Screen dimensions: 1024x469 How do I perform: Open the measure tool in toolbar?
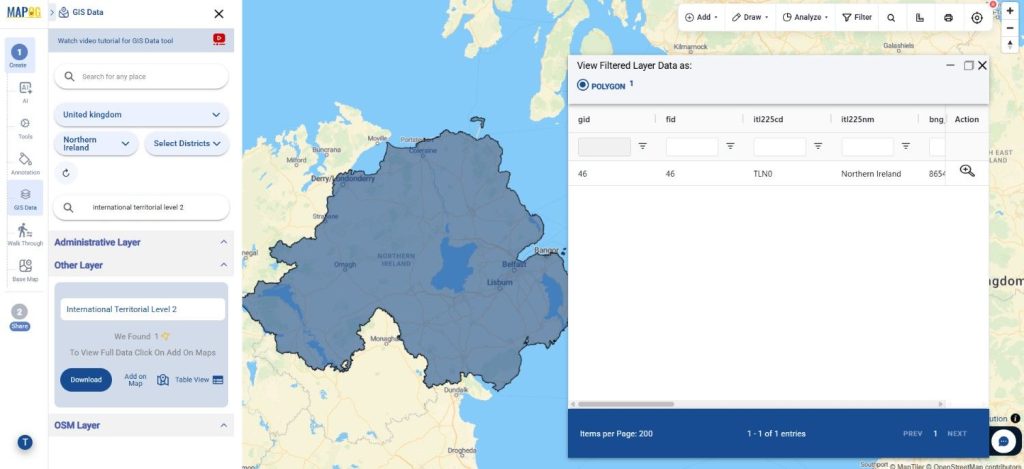click(920, 18)
